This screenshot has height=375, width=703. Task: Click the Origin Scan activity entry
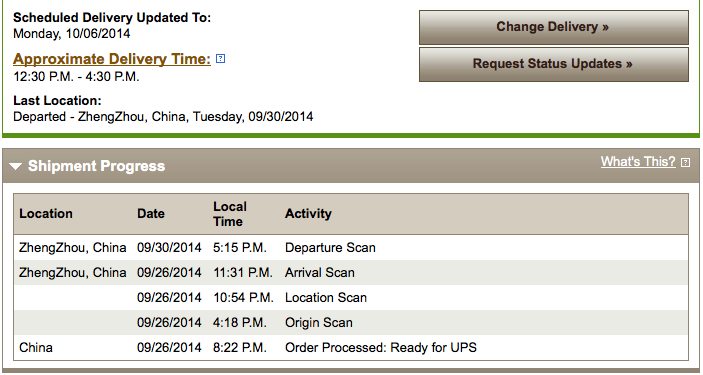[319, 323]
